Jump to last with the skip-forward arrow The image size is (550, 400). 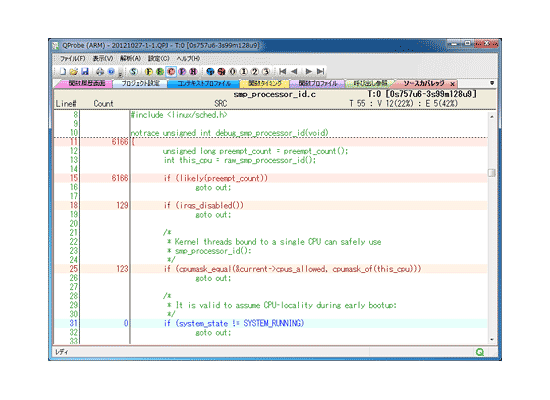tap(320, 72)
